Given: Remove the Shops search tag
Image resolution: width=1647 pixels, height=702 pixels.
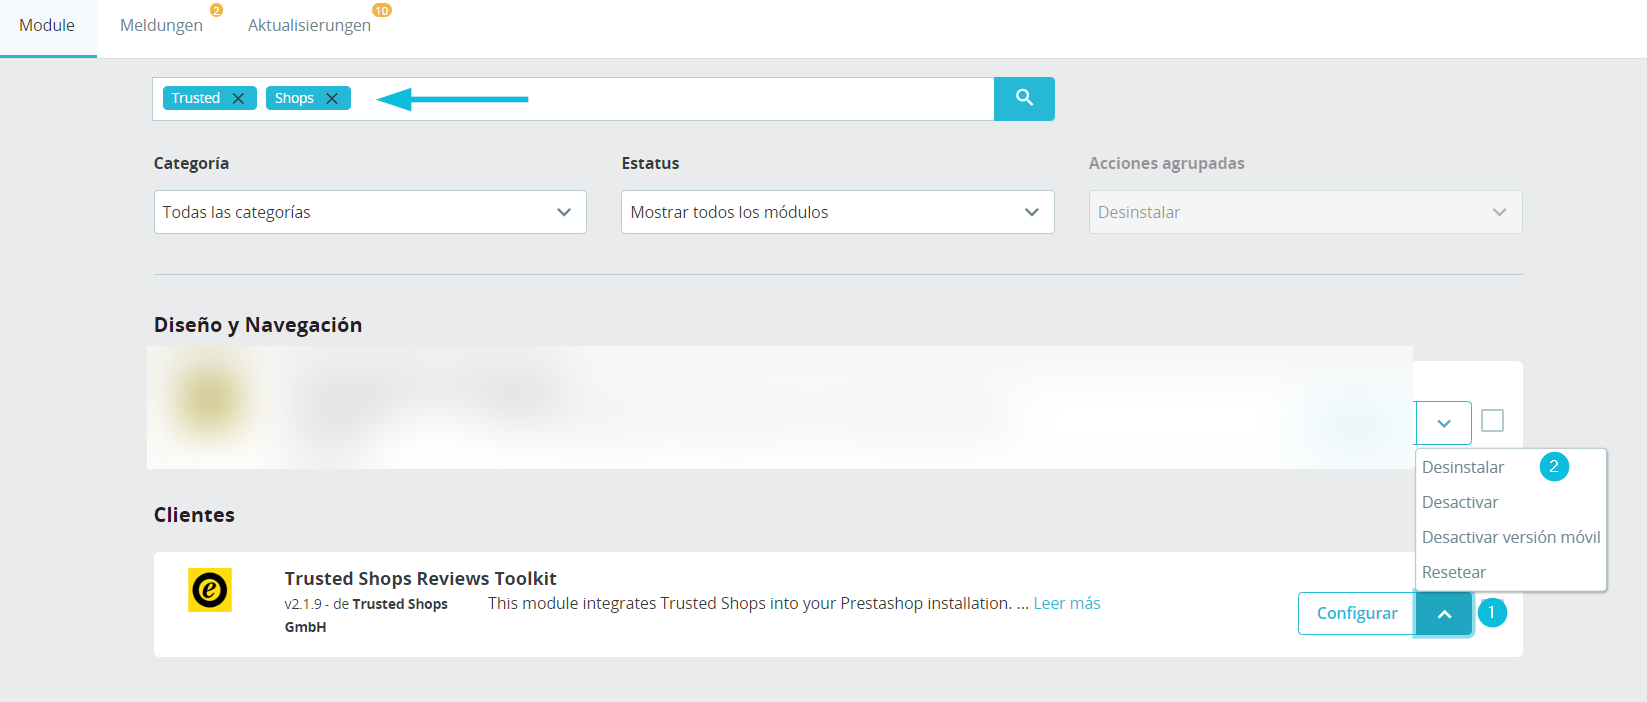Looking at the screenshot, I should point(332,98).
